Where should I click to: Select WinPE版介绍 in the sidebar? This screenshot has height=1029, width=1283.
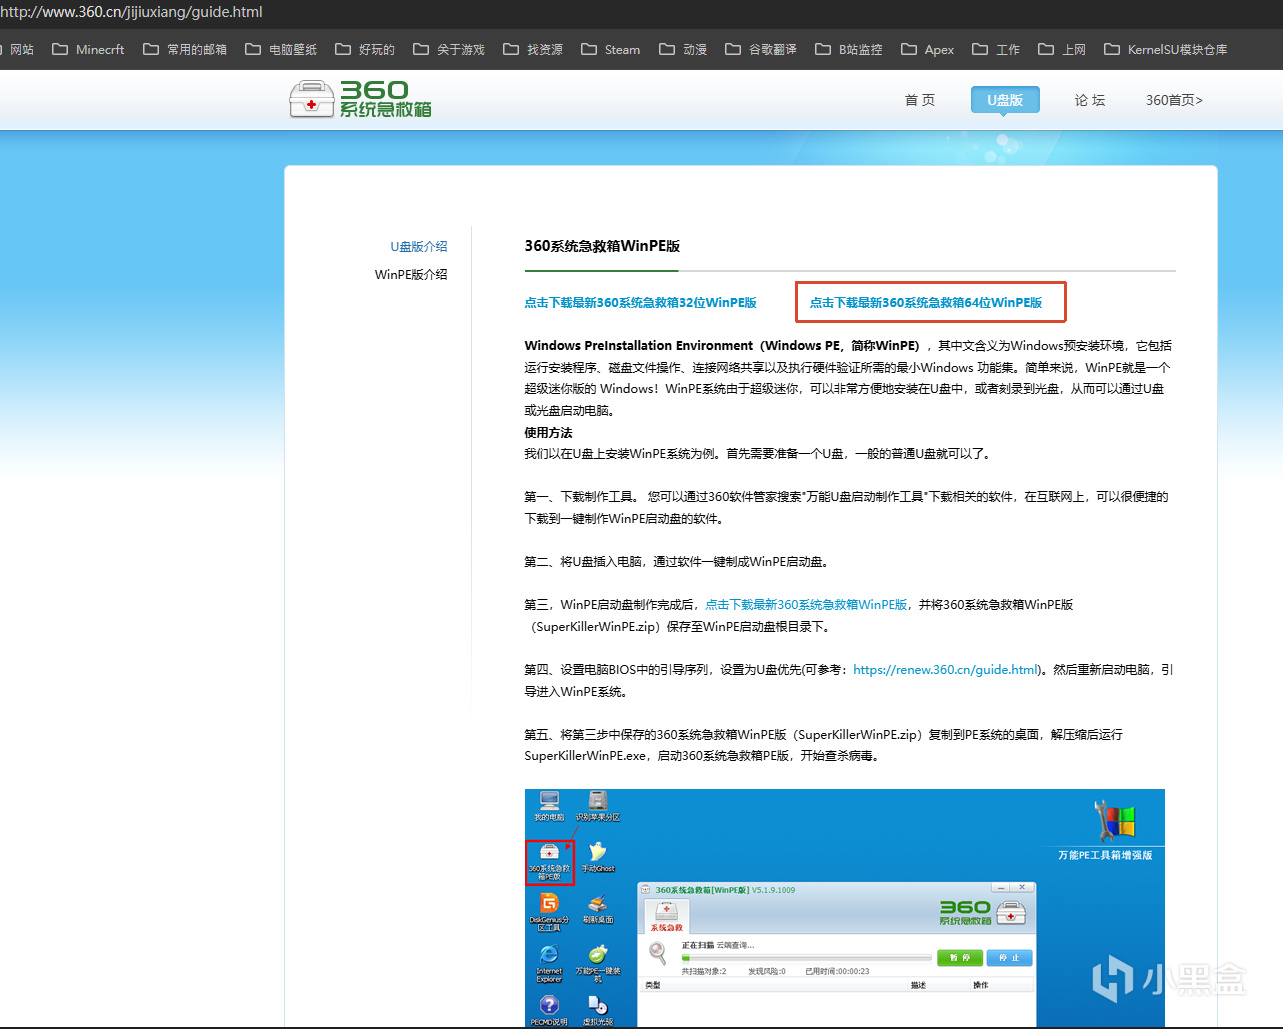411,274
